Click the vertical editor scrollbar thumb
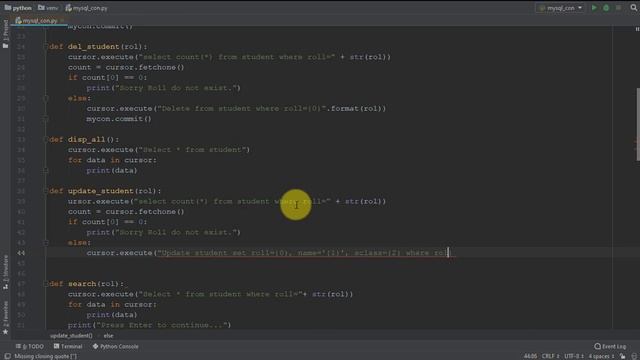The width and height of the screenshot is (640, 360). click(x=638, y=124)
